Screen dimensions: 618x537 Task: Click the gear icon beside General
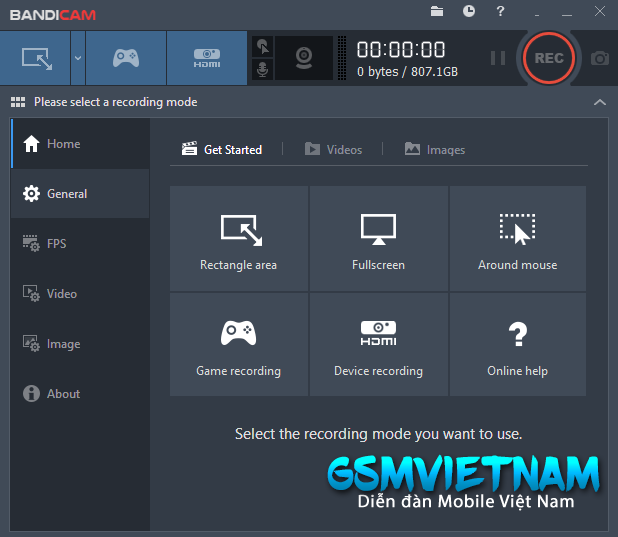31,194
